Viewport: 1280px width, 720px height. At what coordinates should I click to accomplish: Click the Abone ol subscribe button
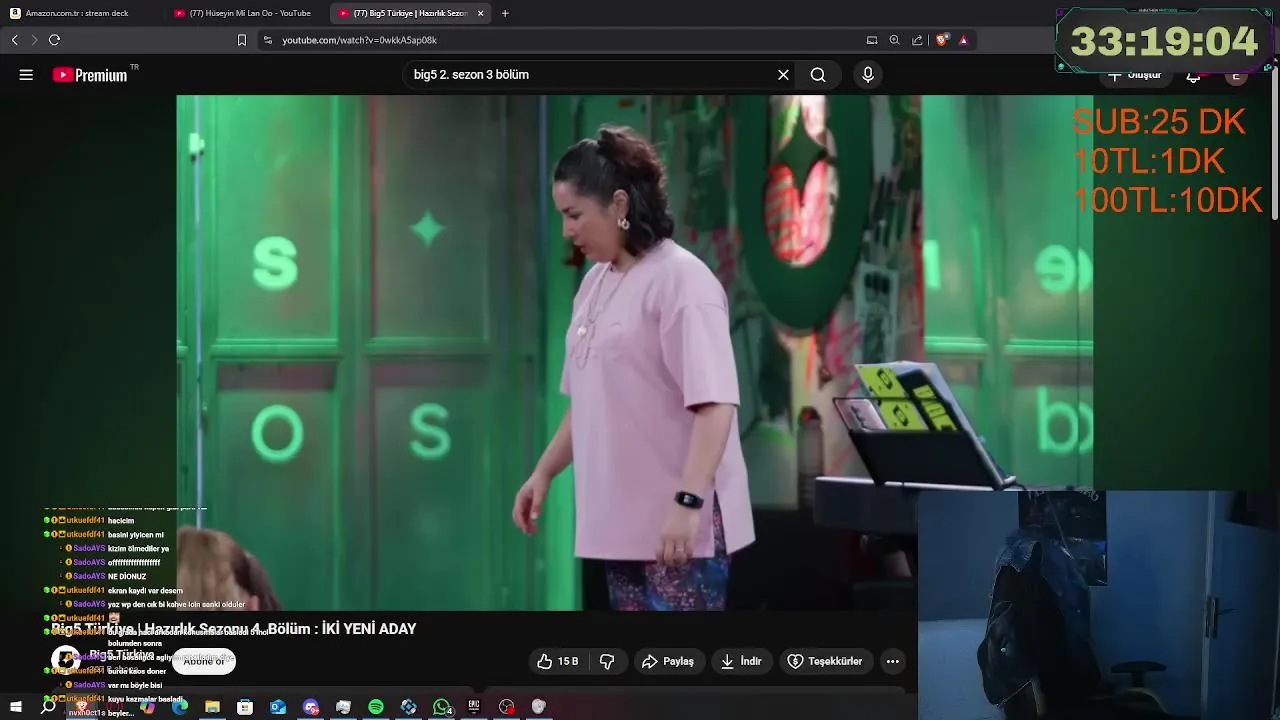tap(204, 661)
